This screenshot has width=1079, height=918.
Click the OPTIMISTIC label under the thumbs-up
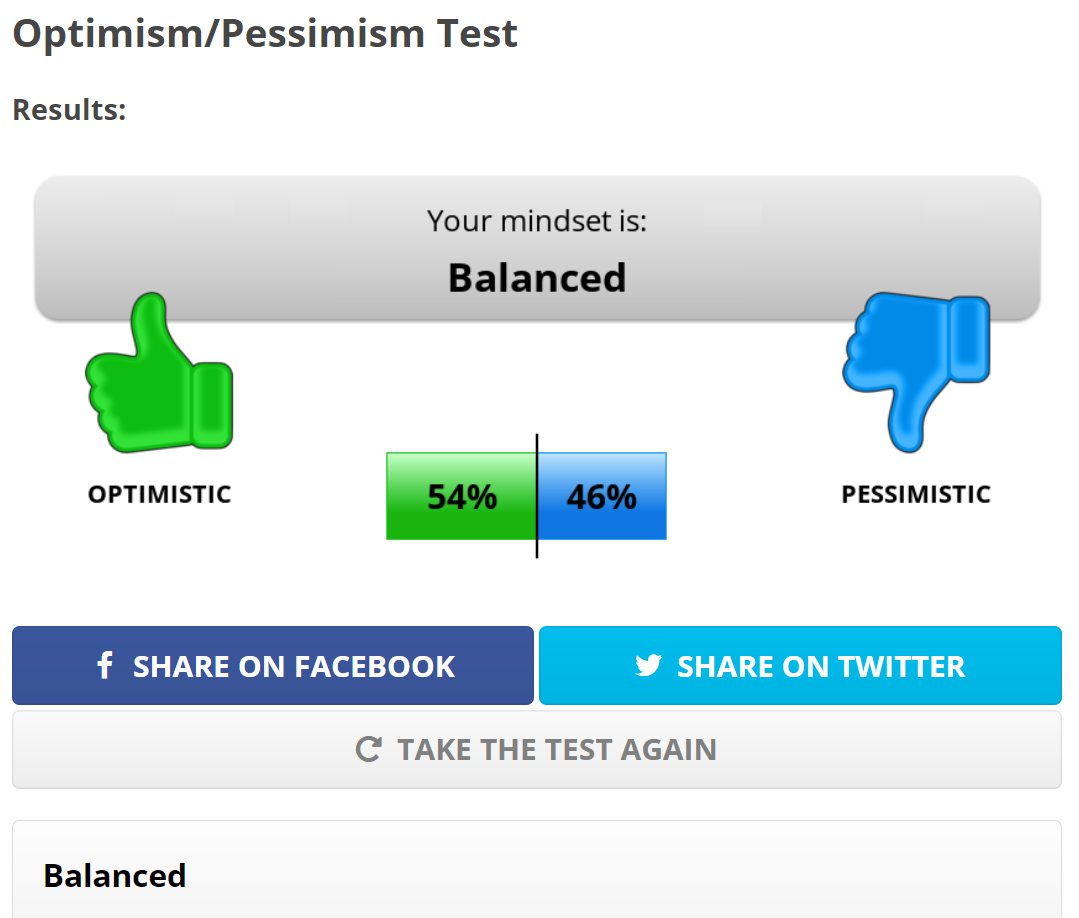point(160,494)
